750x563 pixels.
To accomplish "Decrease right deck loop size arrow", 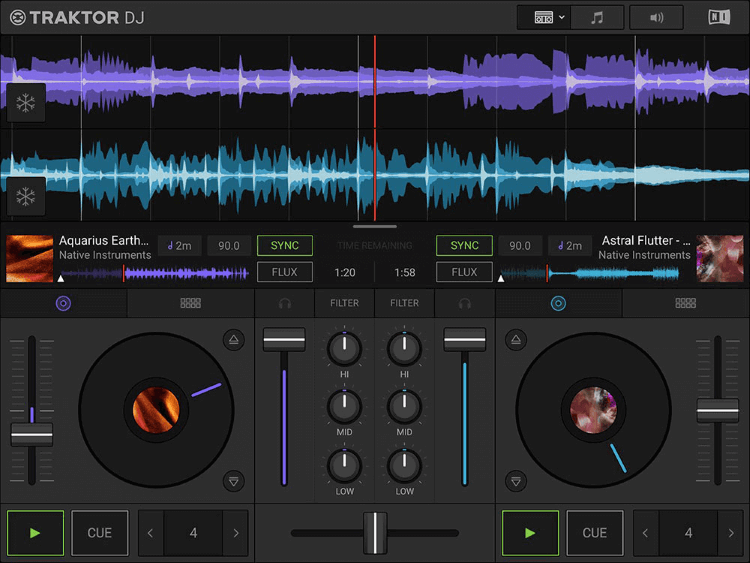I will [x=646, y=533].
